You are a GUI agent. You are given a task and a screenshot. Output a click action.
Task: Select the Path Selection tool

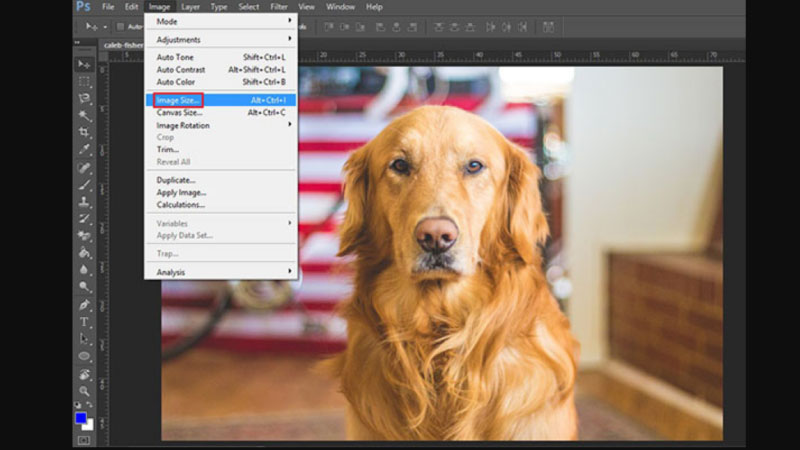[x=84, y=339]
